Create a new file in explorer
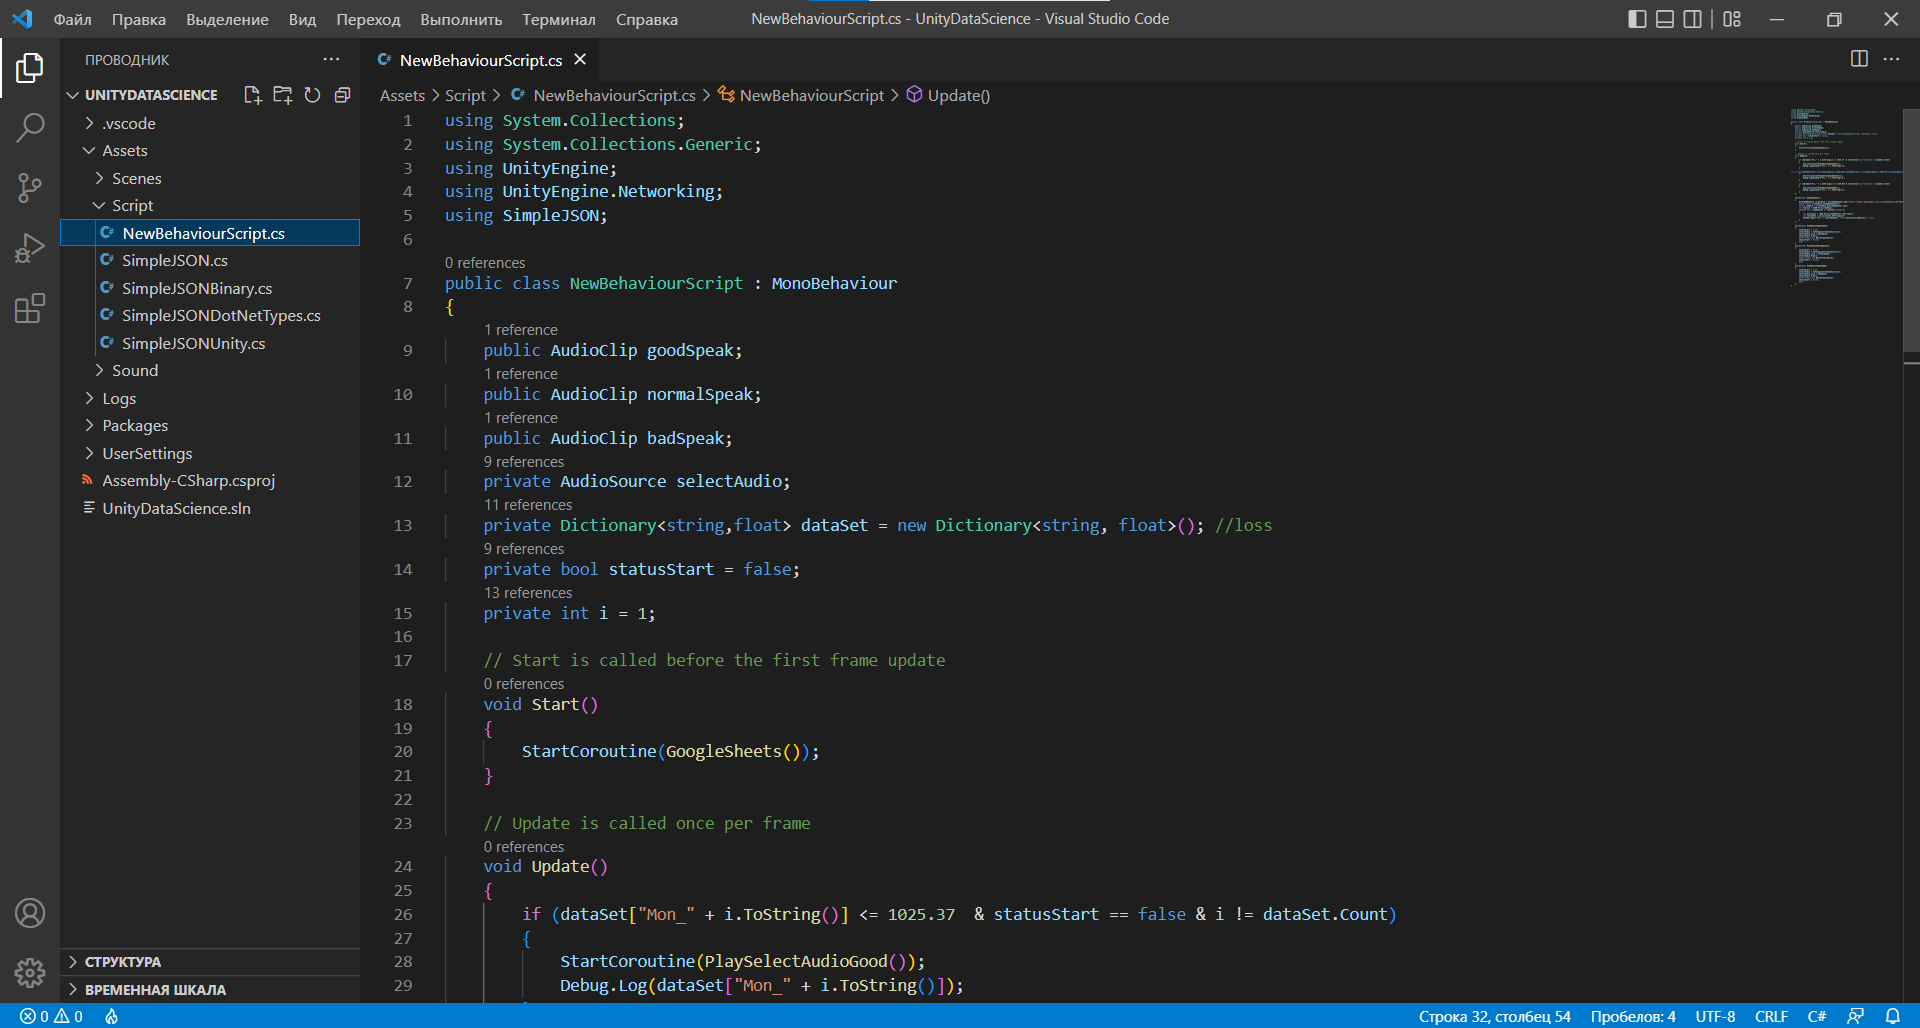The width and height of the screenshot is (1920, 1028). (253, 95)
